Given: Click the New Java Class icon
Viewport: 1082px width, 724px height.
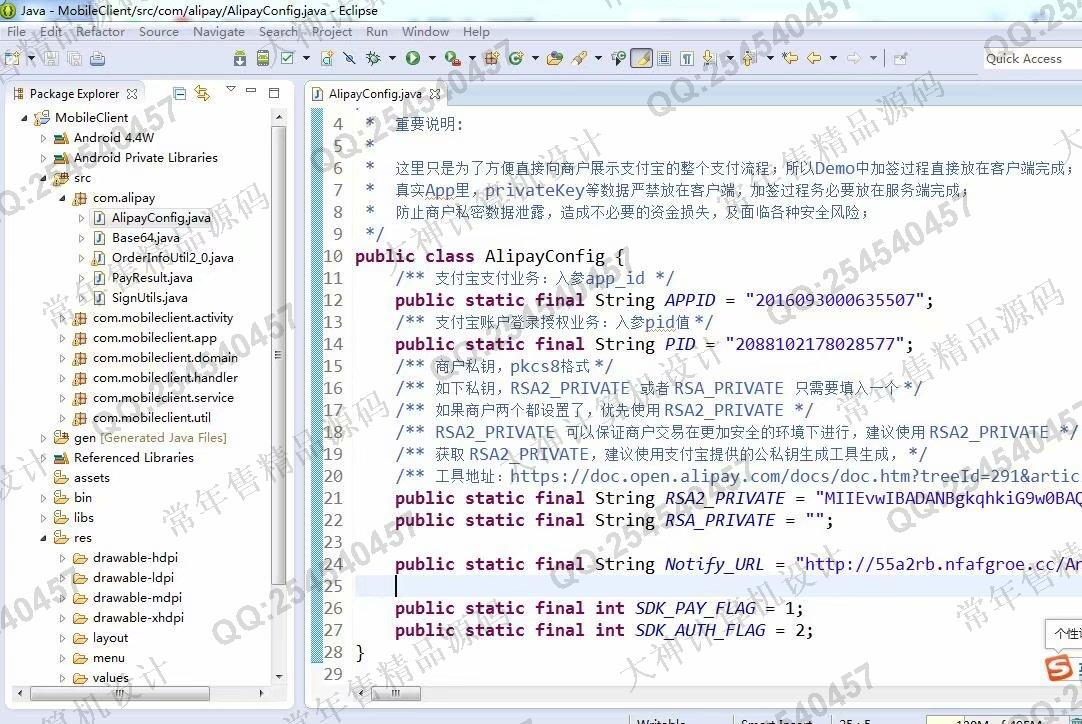Looking at the screenshot, I should (x=515, y=59).
